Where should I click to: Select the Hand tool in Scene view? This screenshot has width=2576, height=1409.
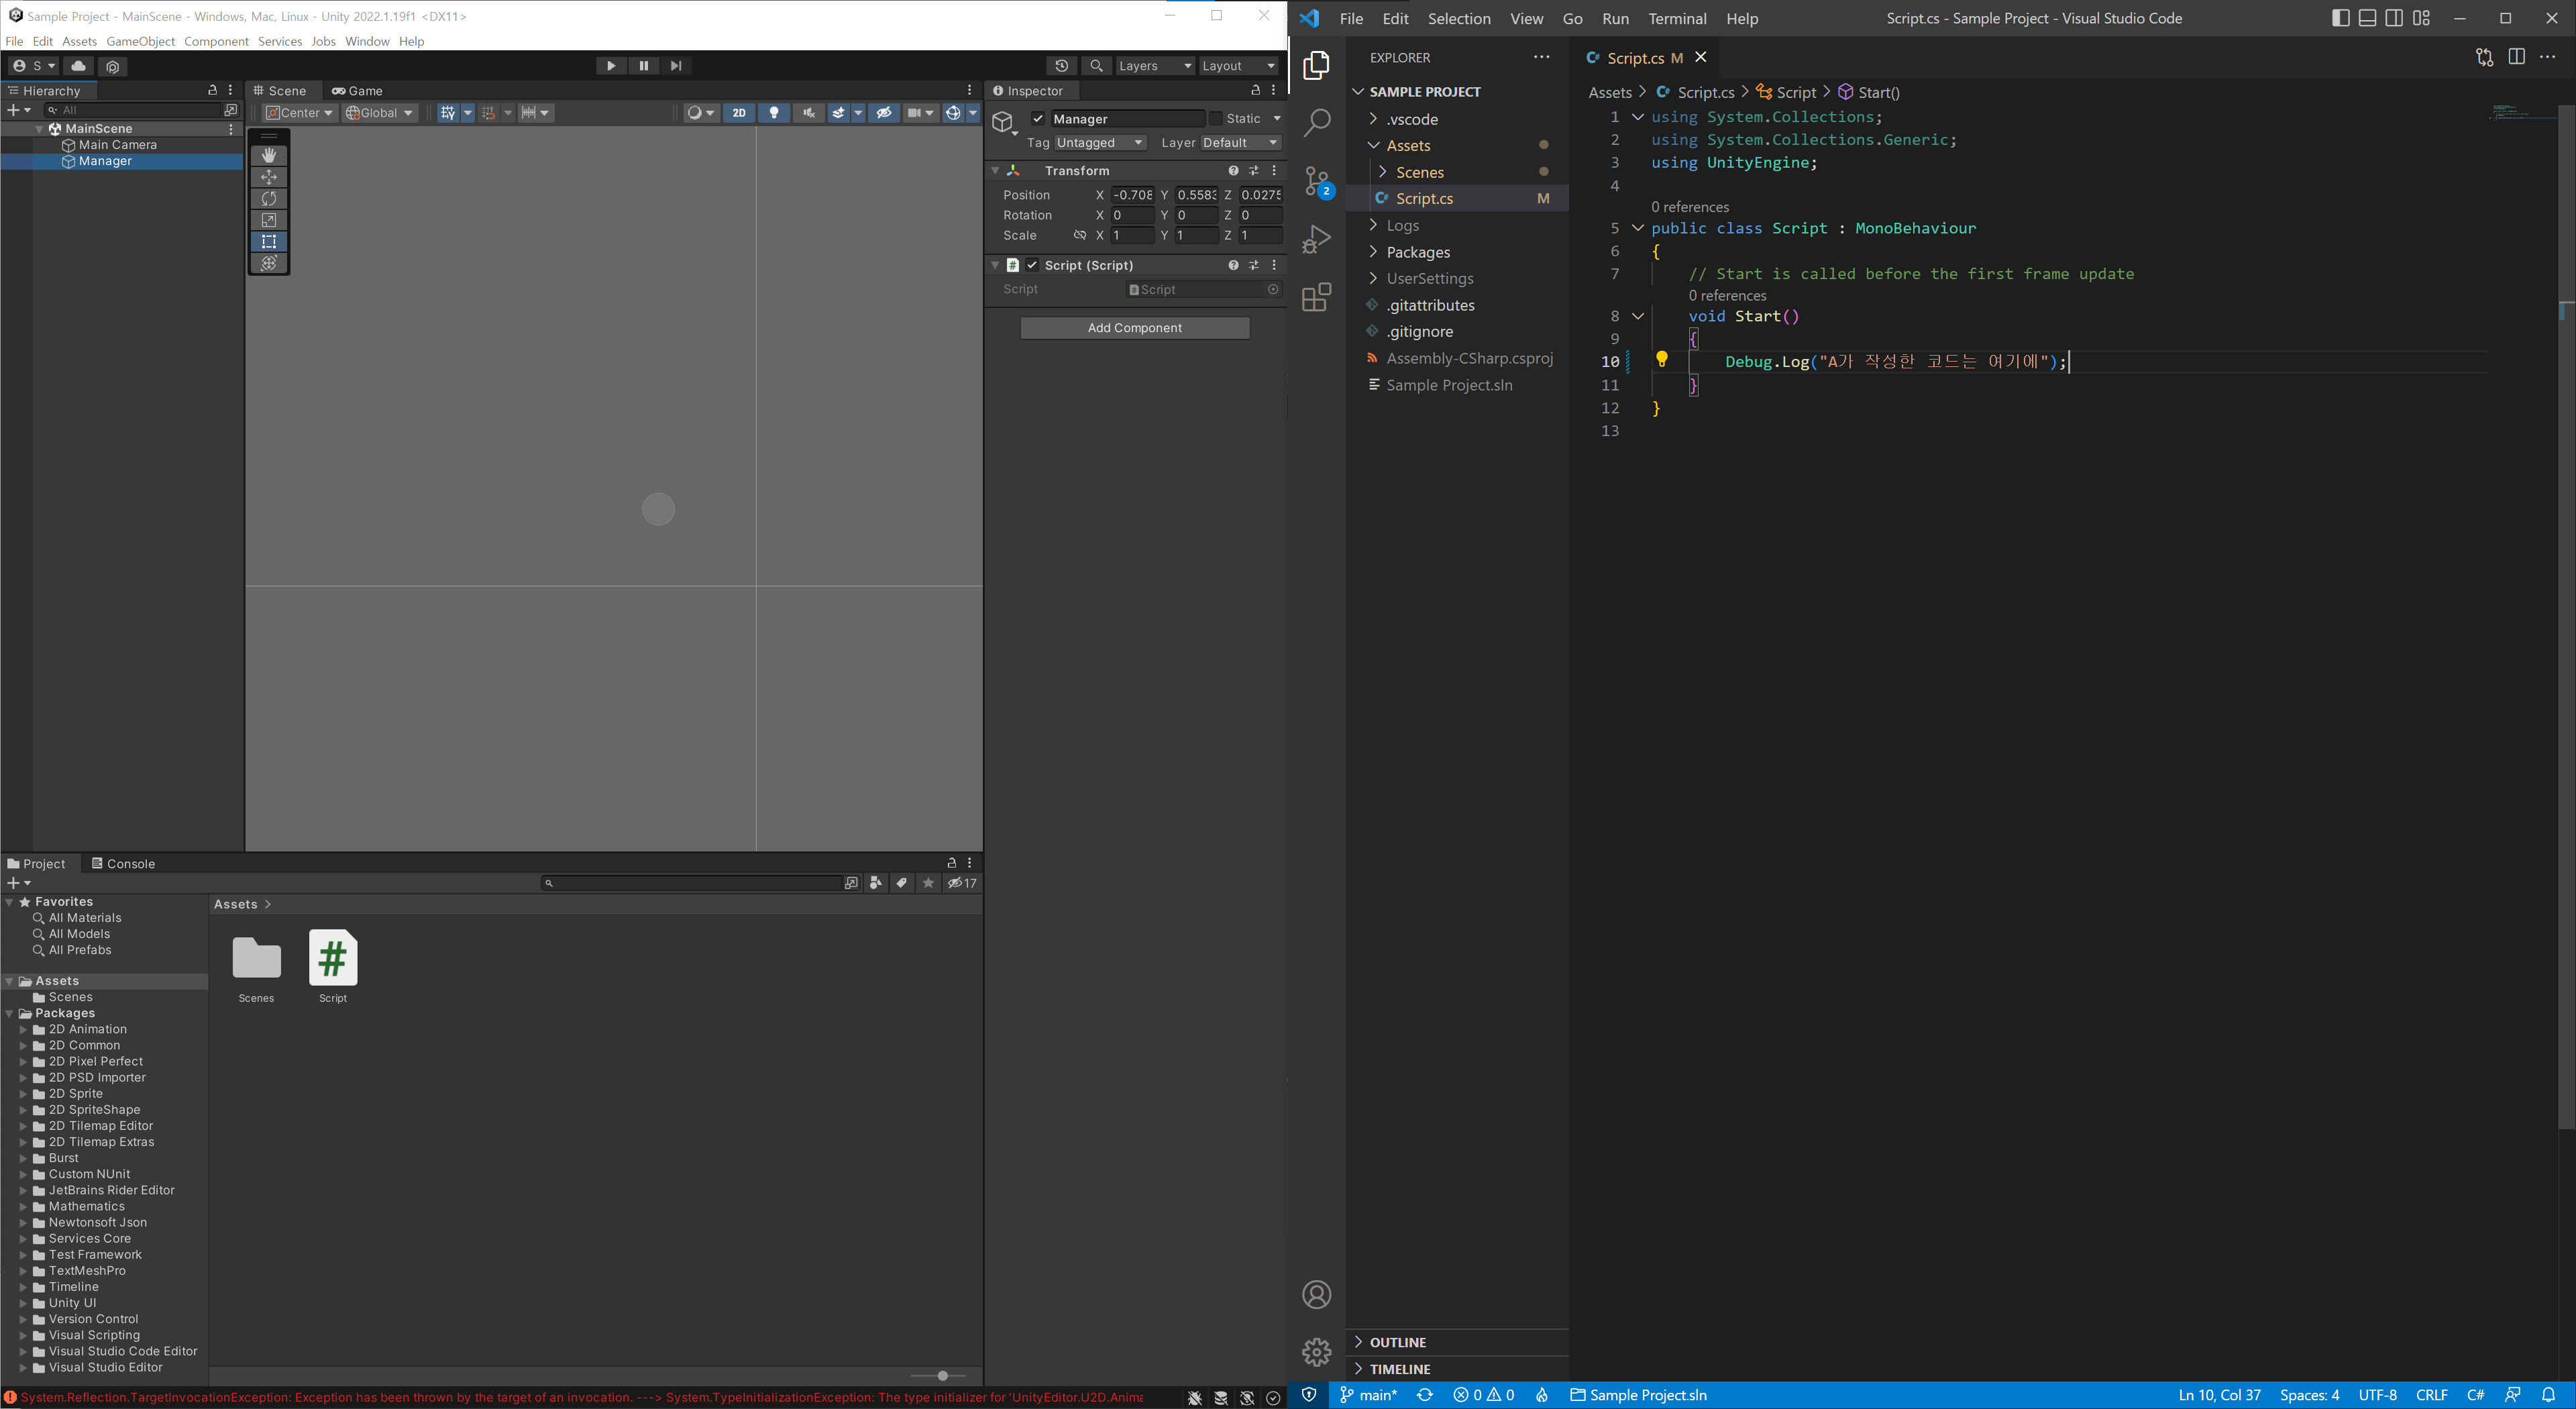269,155
